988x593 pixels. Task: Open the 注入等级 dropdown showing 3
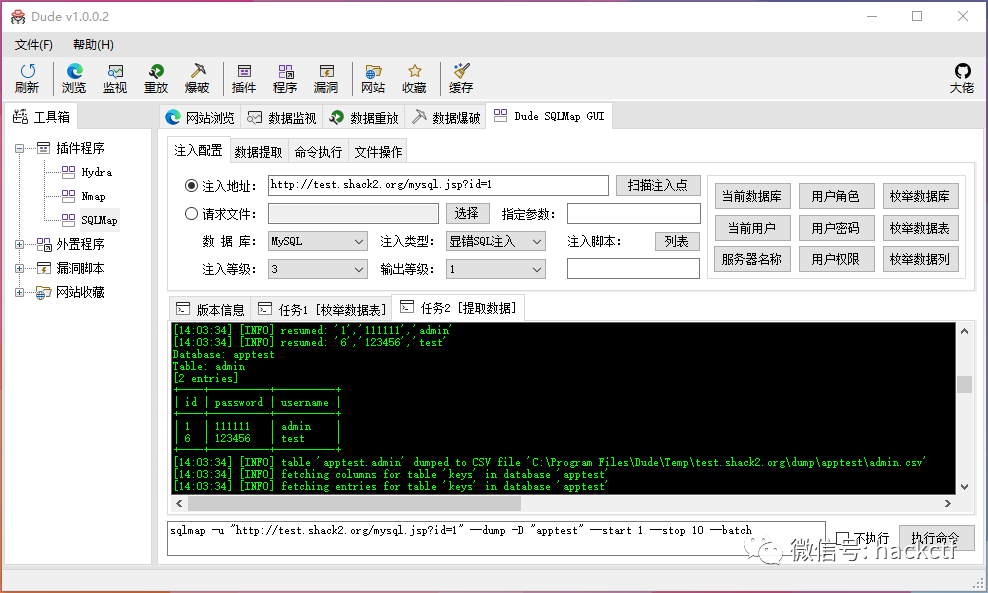click(x=318, y=269)
